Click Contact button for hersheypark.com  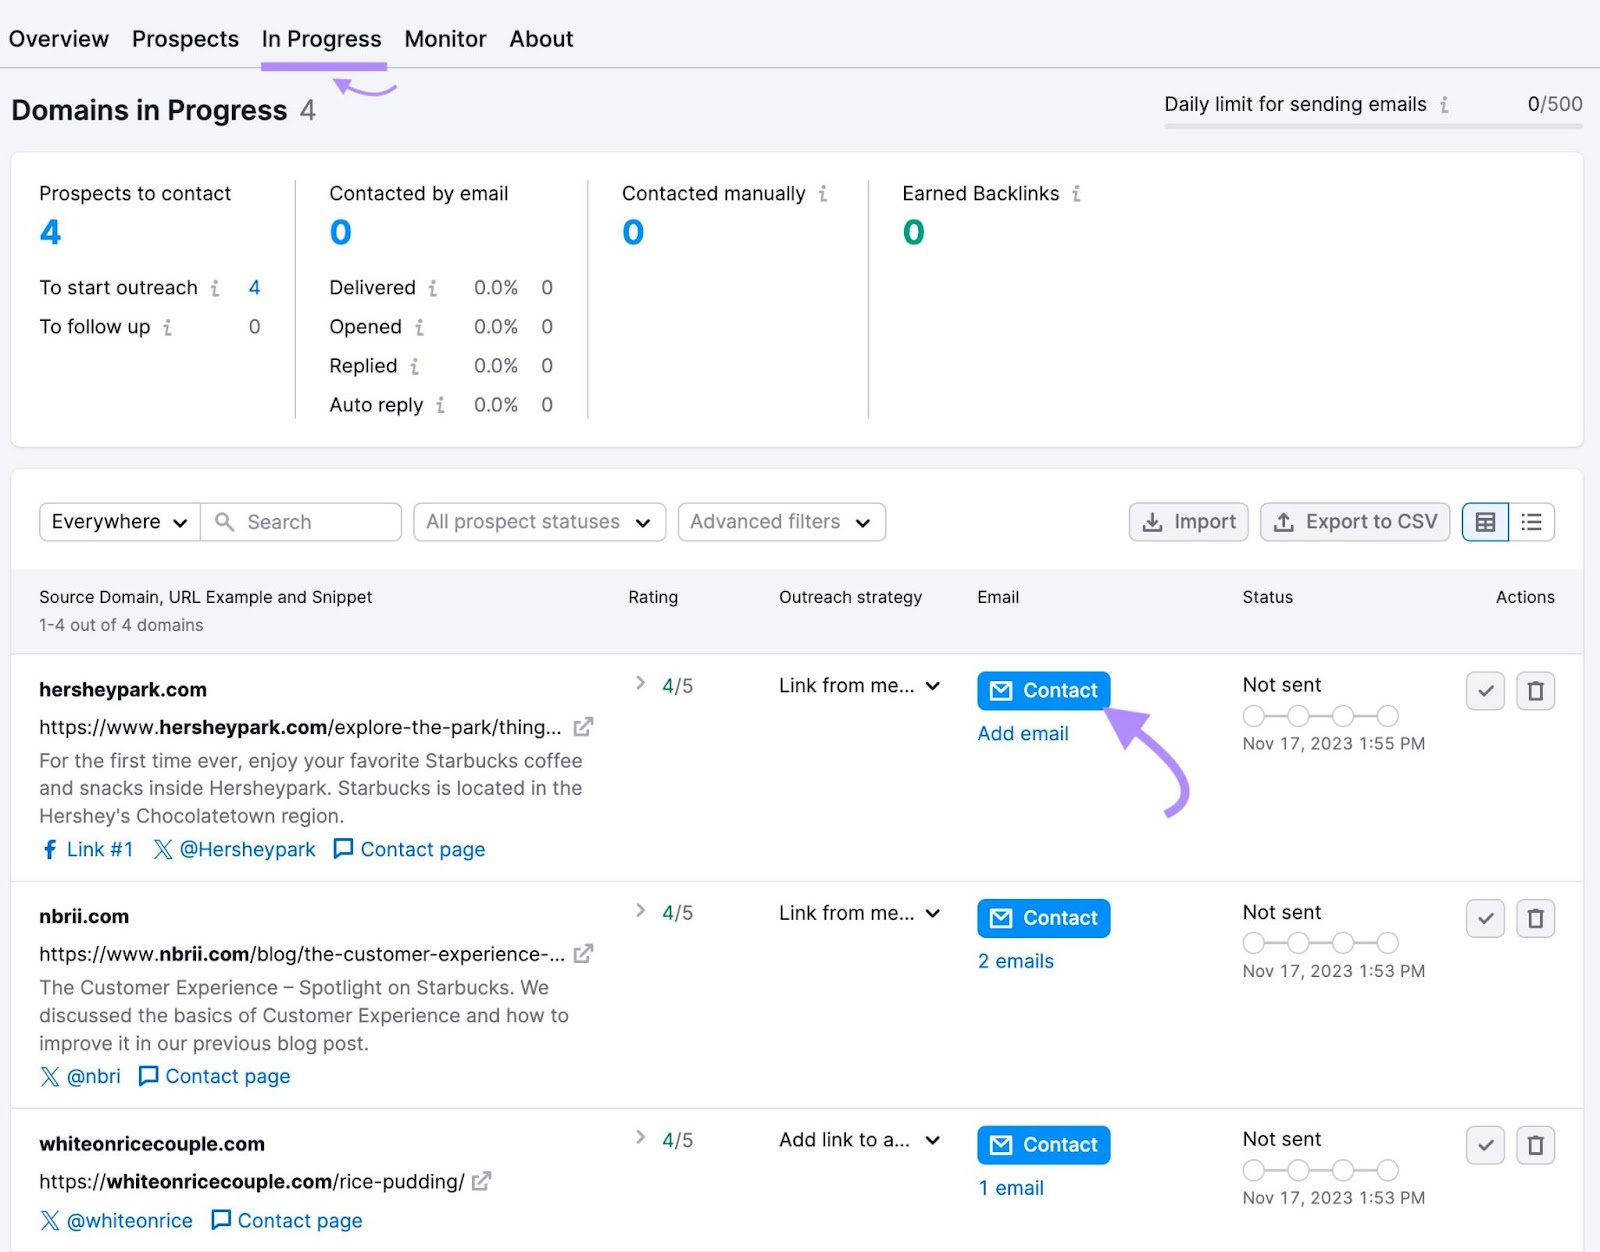(1043, 691)
